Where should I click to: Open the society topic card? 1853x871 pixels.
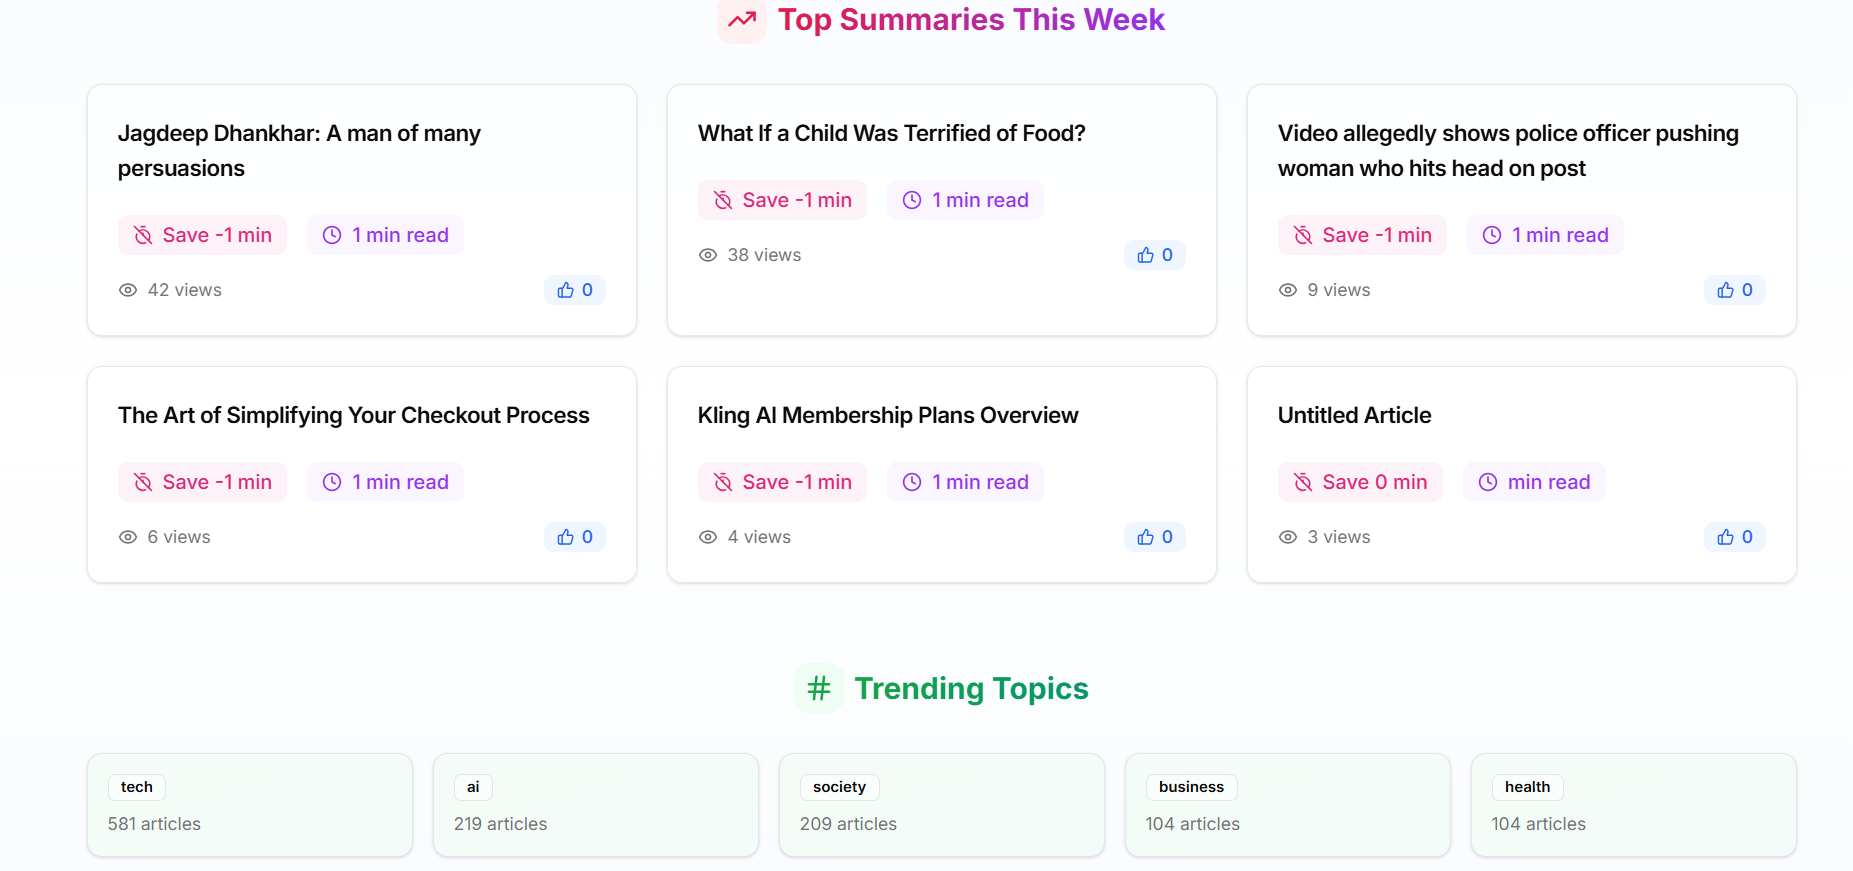coord(839,787)
